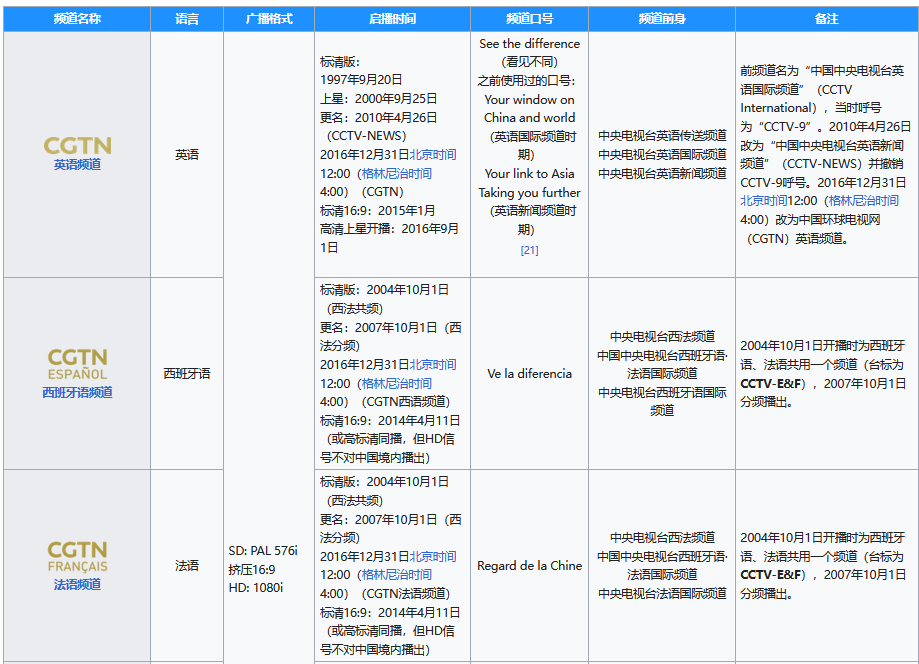Select the 西班牙语 language cell
The width and height of the screenshot is (919, 664).
(187, 373)
